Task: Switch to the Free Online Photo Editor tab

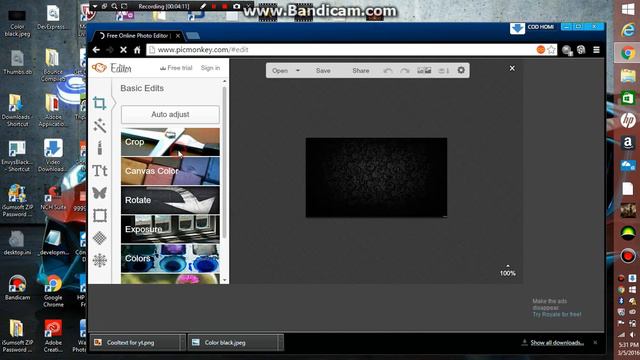Action: (137, 36)
